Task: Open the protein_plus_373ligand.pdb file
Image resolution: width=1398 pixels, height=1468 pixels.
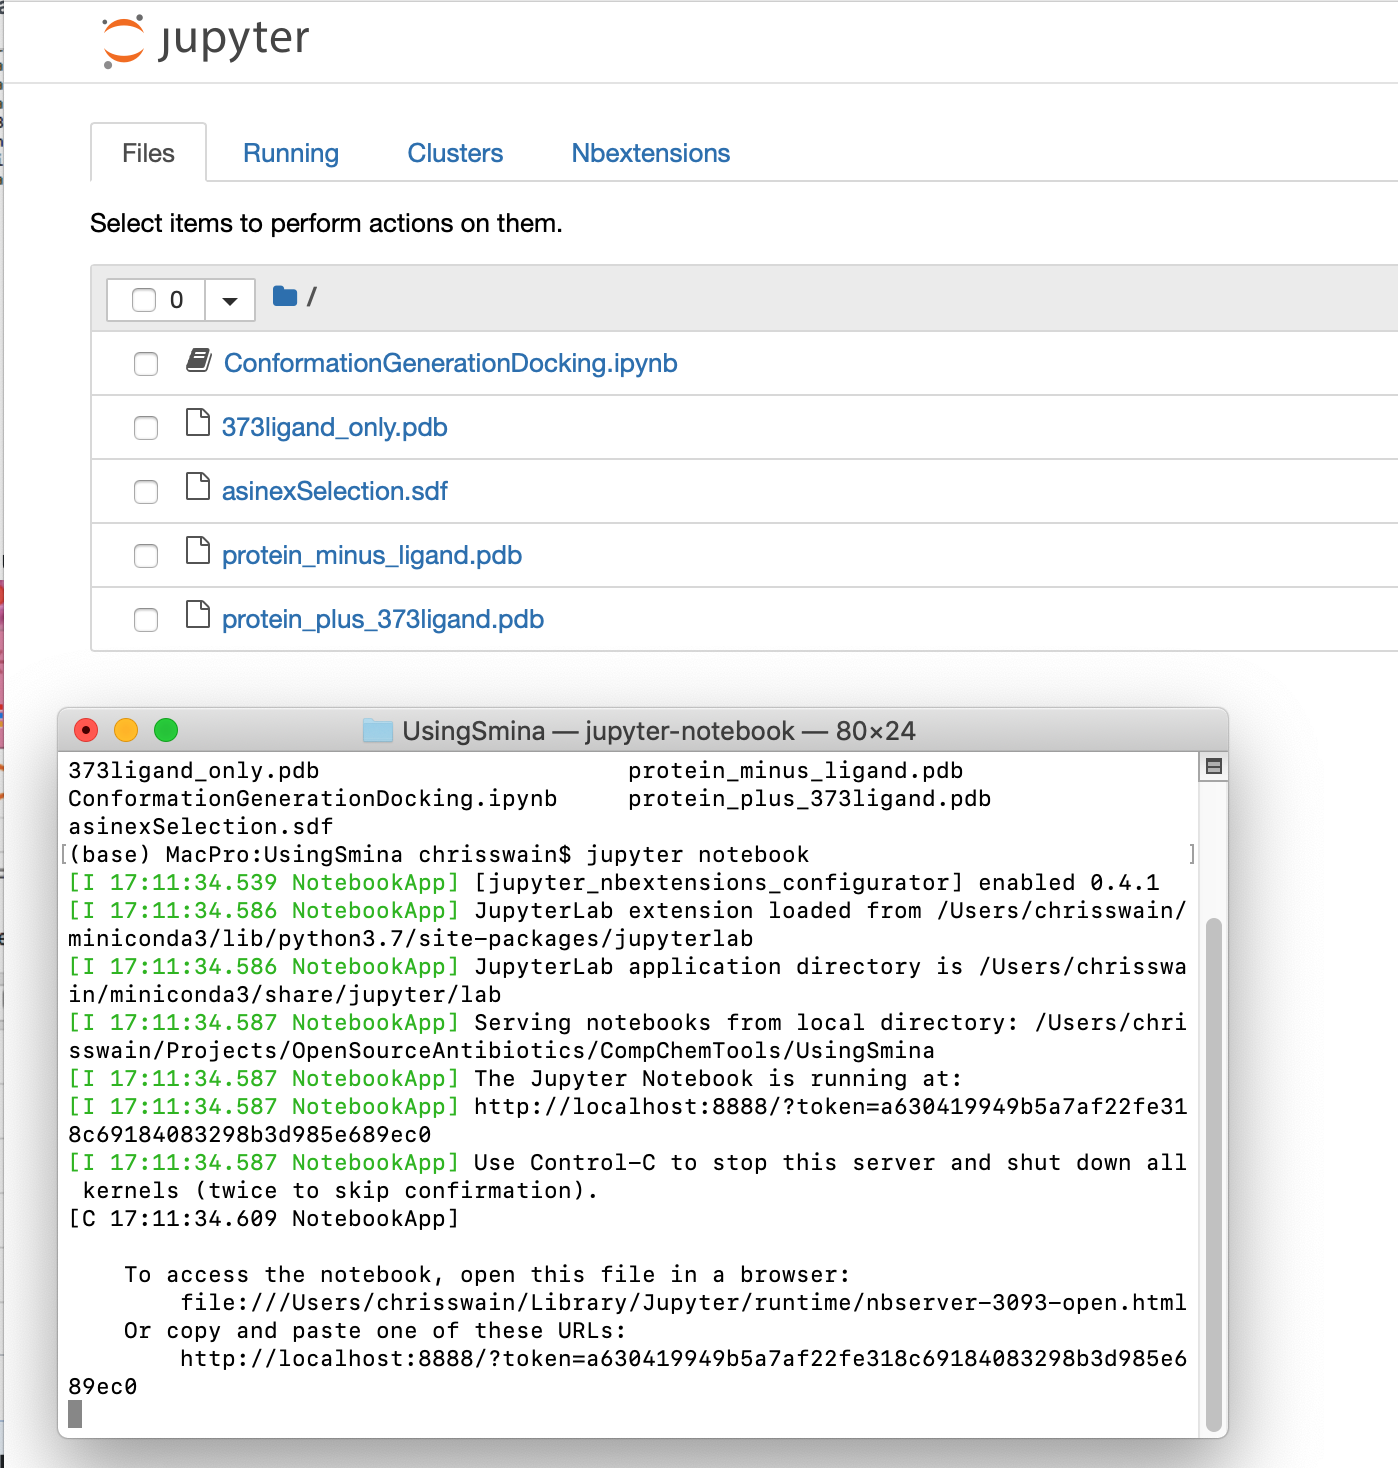Action: [383, 619]
